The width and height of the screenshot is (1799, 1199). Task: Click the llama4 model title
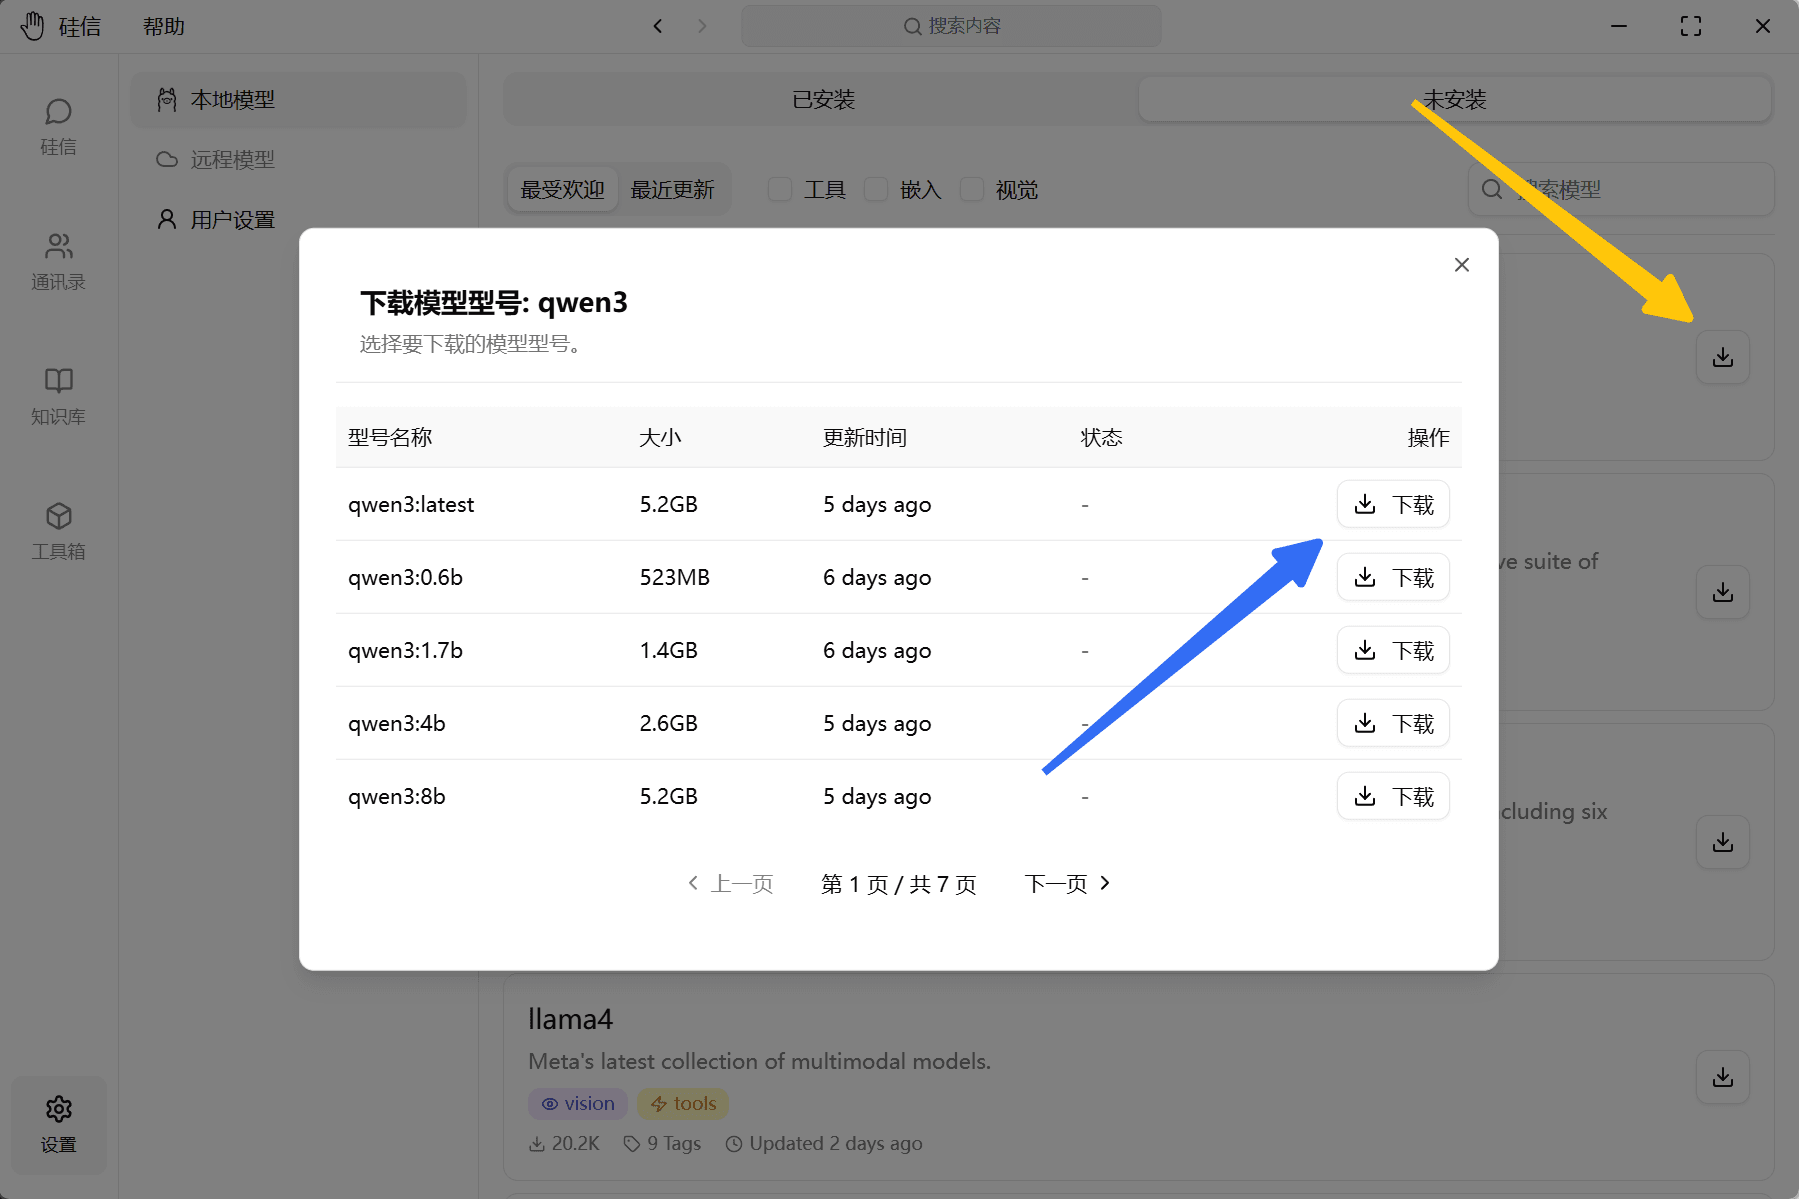(570, 1019)
